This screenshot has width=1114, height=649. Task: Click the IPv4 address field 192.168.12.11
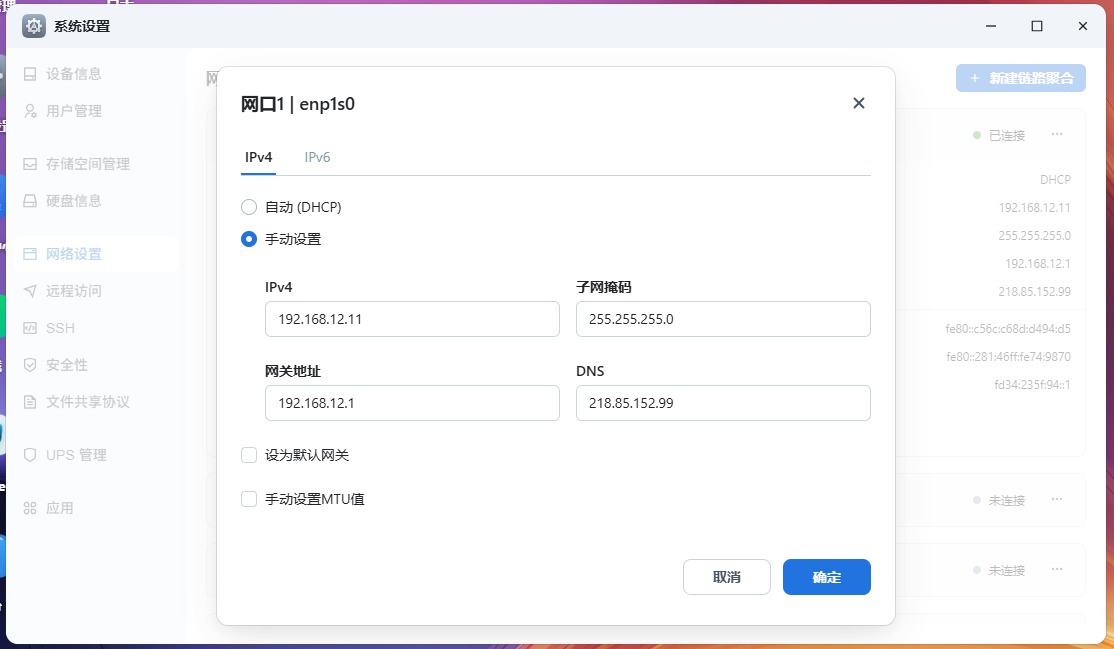411,320
